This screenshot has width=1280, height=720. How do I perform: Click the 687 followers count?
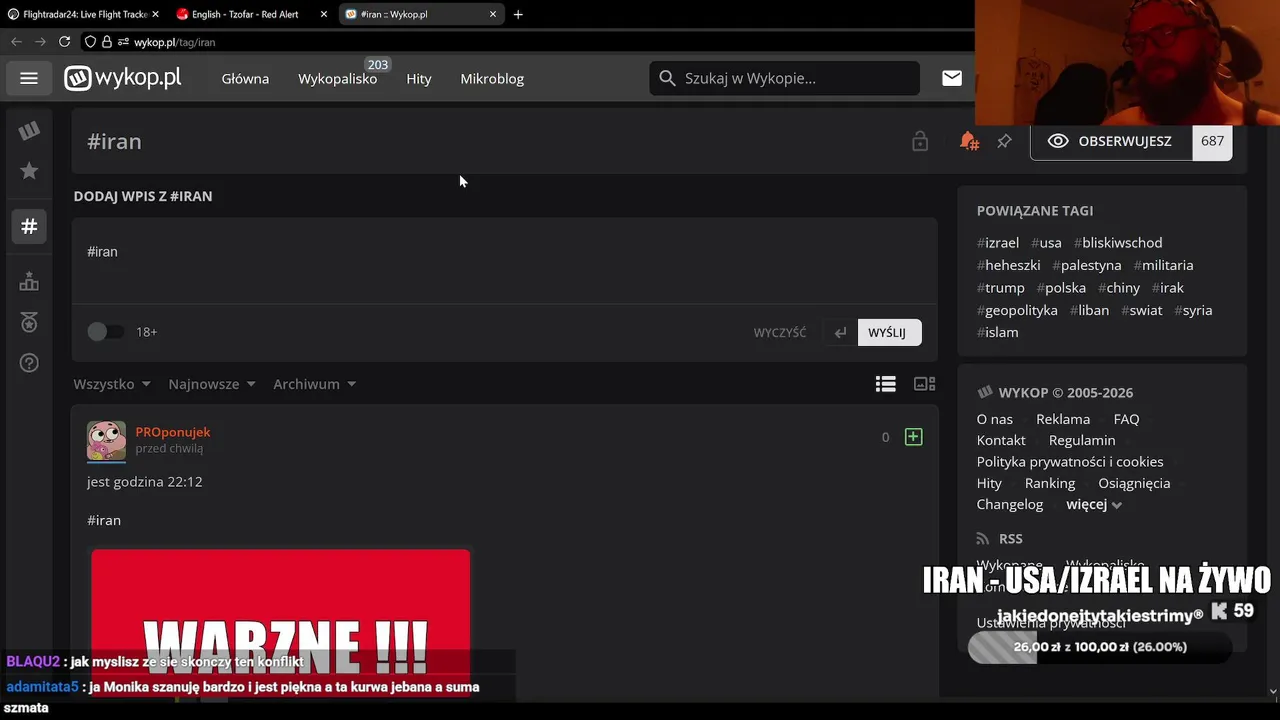(1212, 141)
